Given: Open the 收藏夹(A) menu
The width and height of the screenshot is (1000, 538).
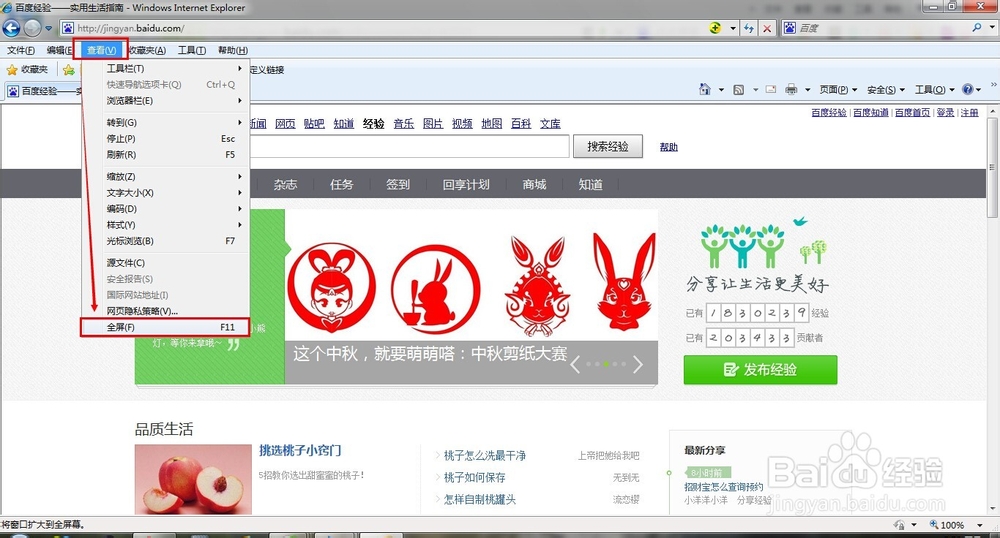Looking at the screenshot, I should pos(147,50).
